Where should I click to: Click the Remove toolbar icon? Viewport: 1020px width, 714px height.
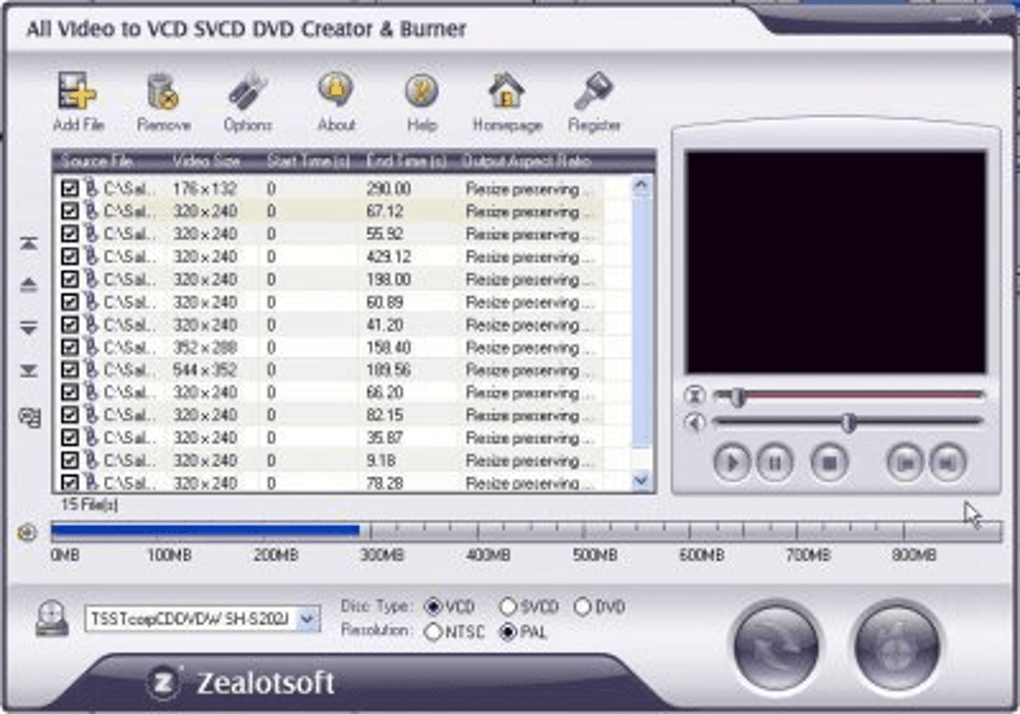tap(163, 92)
